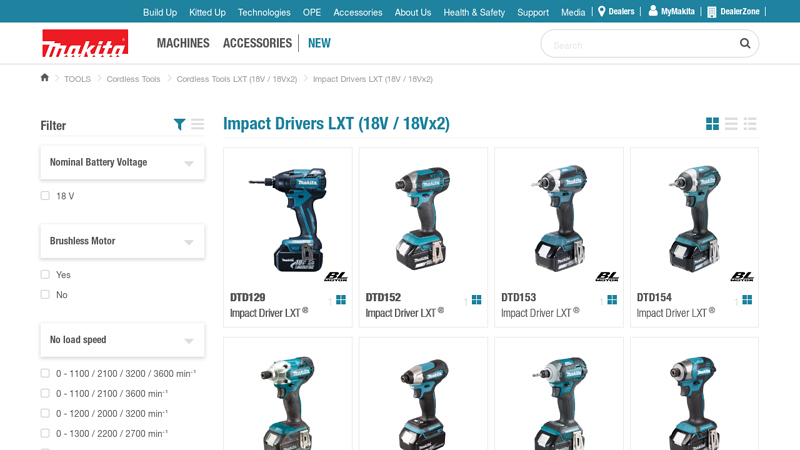This screenshot has width=800, height=450.
Task: Click the DealerZone building icon
Action: coord(712,12)
